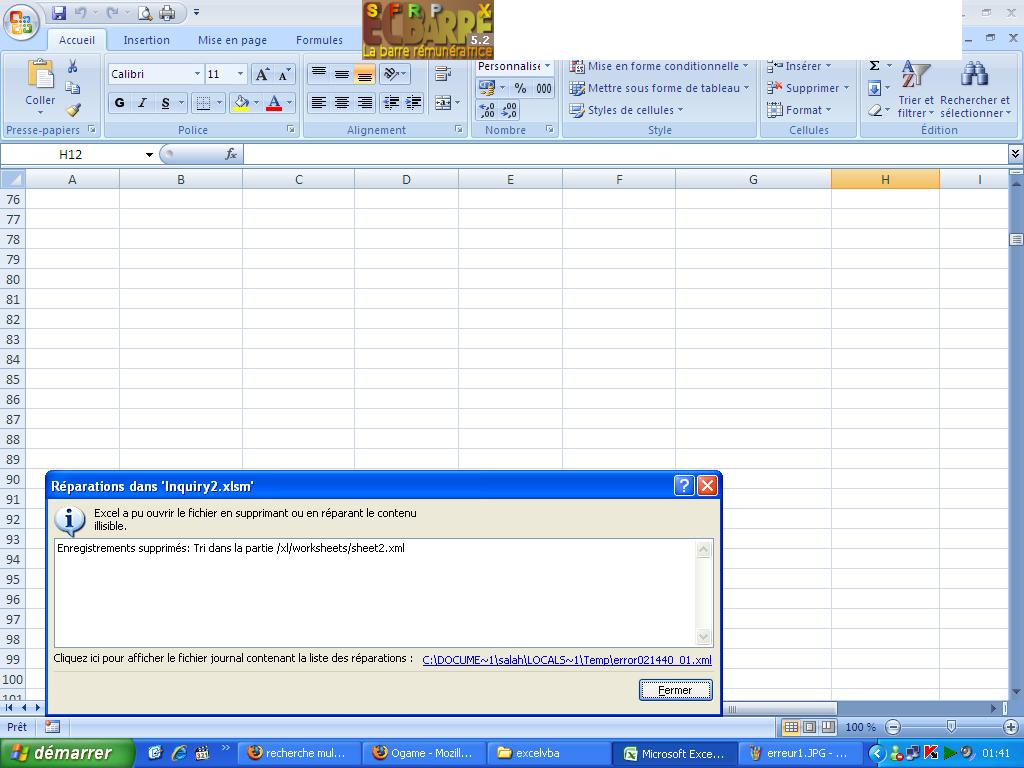Switch to Page Layout view in status bar

coord(810,727)
